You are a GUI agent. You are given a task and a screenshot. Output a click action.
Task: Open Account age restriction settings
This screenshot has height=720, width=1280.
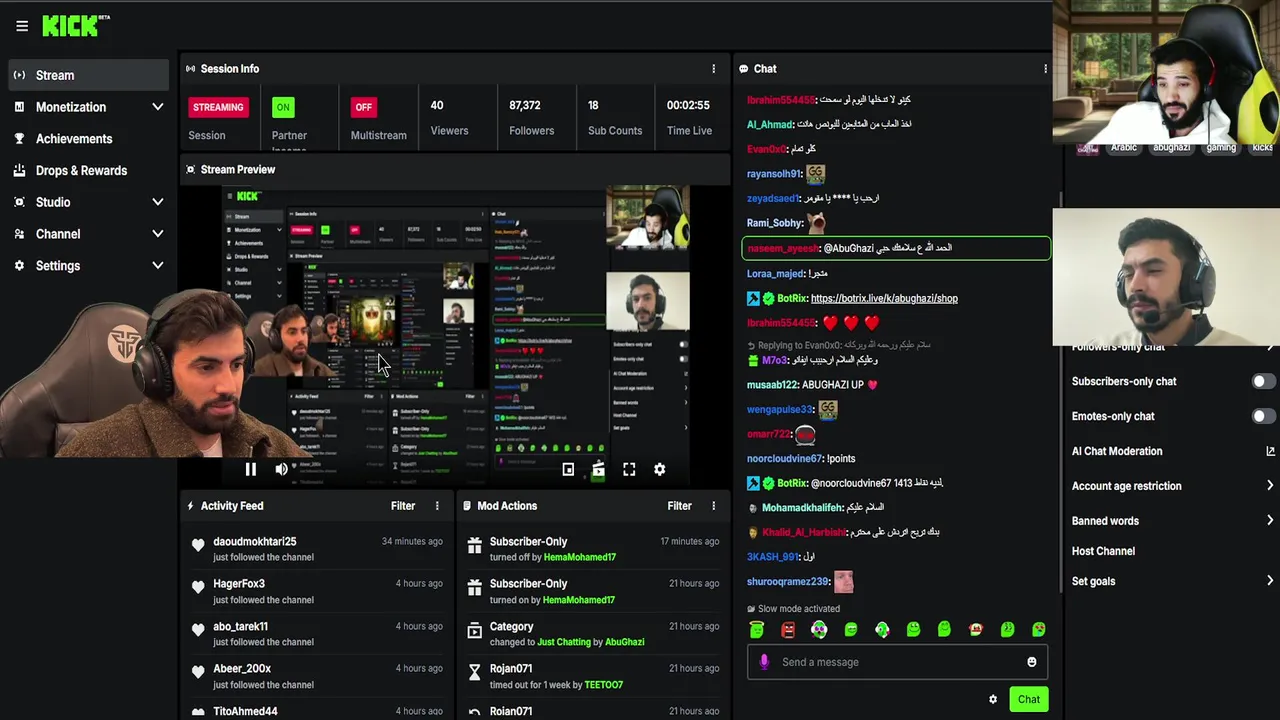pyautogui.click(x=1172, y=486)
